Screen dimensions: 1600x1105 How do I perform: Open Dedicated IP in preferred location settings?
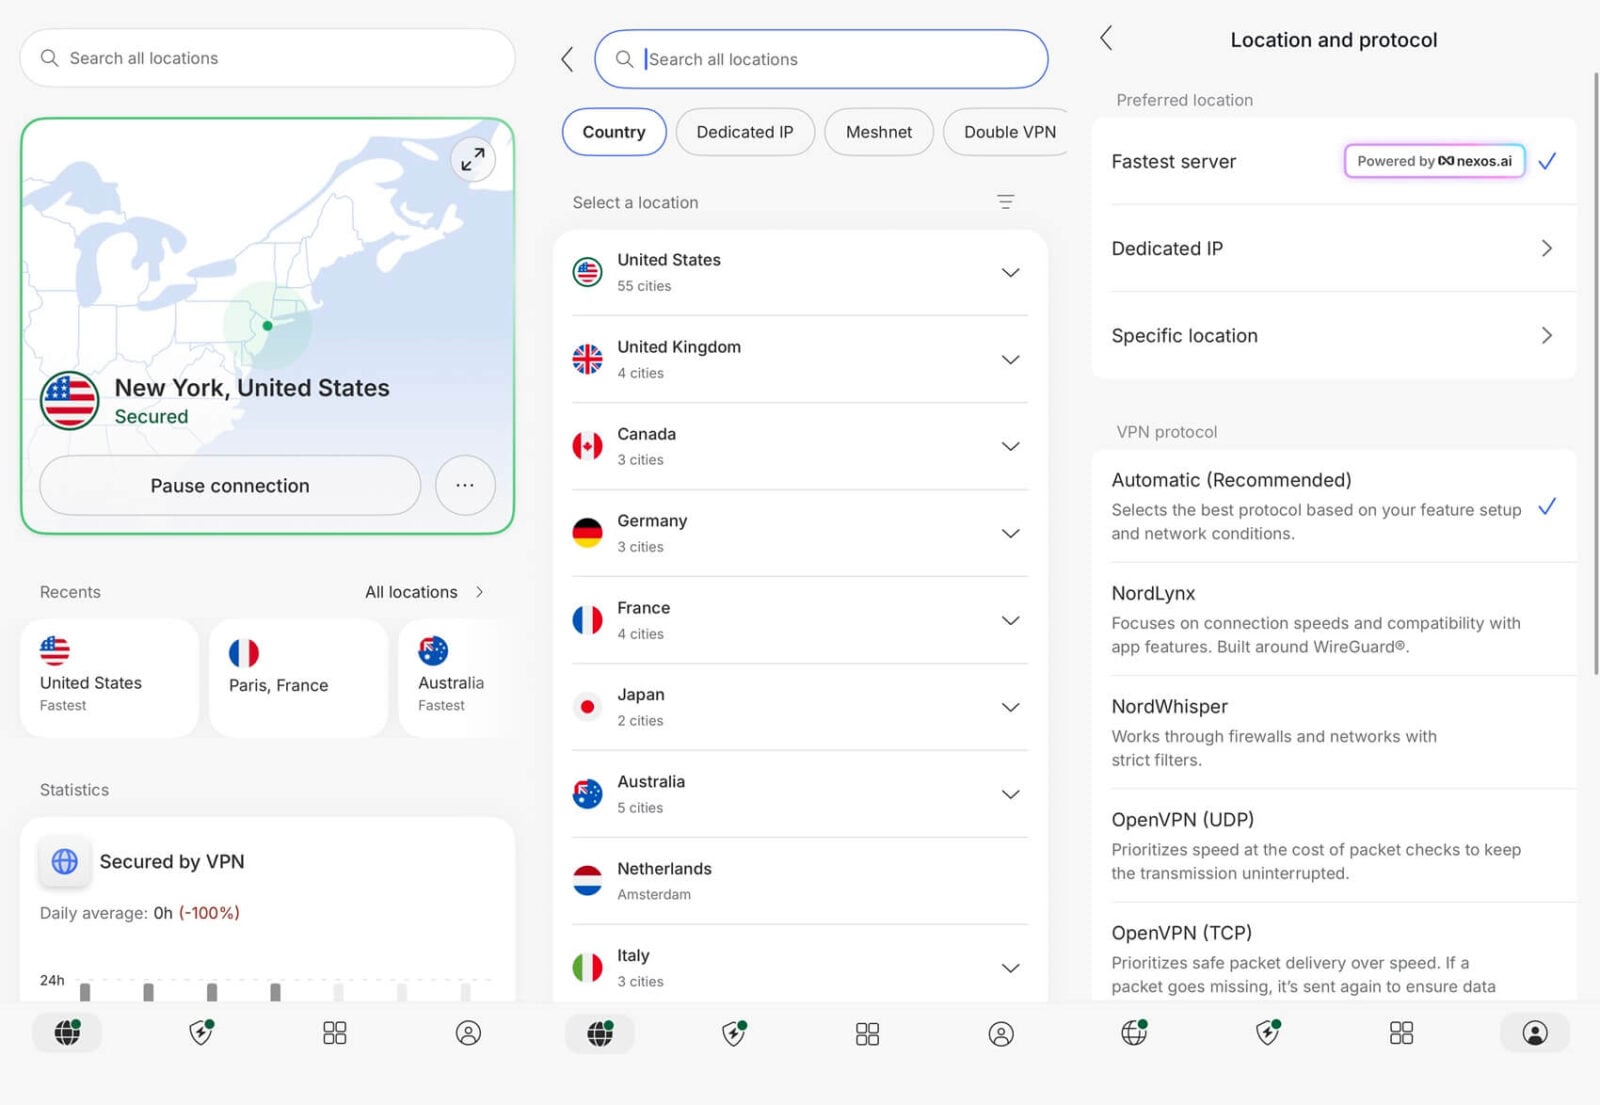click(1334, 248)
